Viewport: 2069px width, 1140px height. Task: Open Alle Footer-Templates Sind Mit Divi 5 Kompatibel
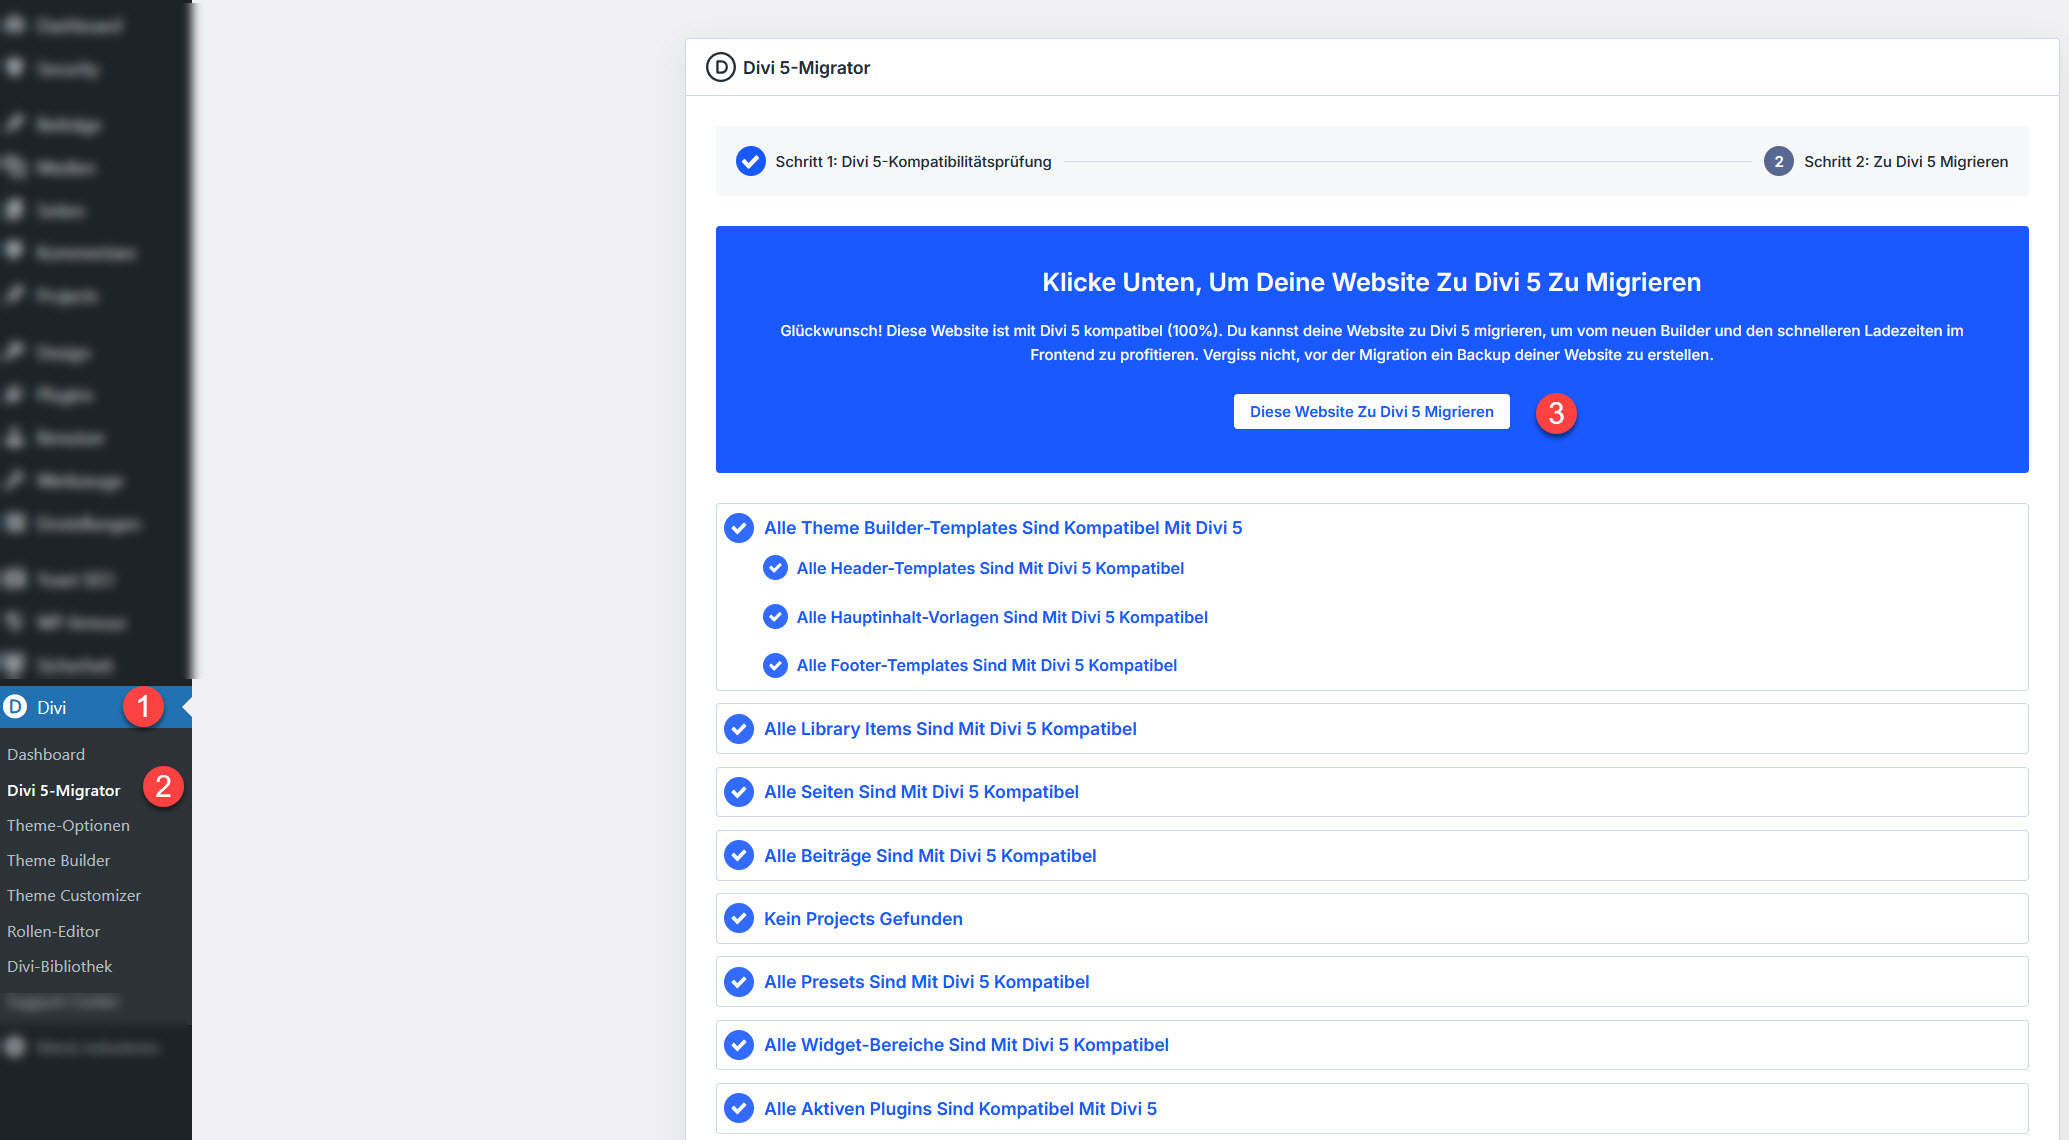pos(986,665)
